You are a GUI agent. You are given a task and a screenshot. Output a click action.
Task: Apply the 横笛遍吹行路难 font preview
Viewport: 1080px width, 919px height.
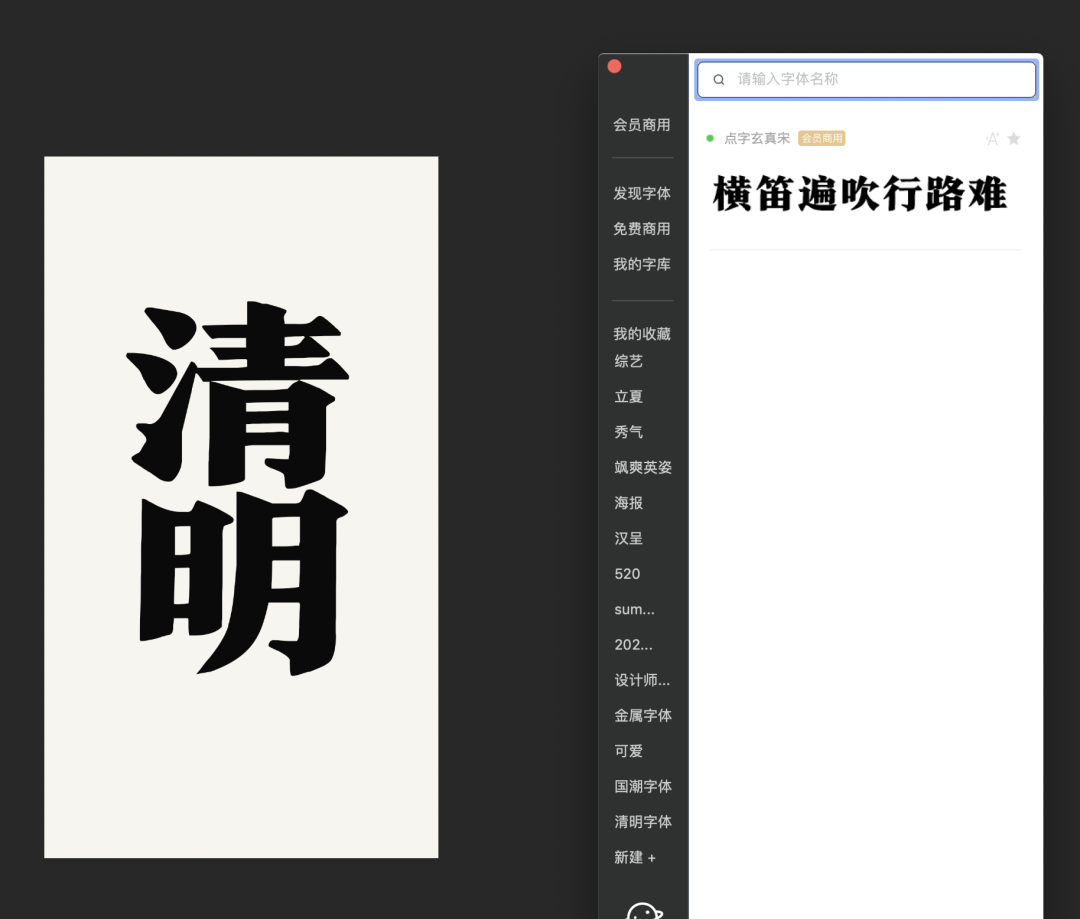pos(860,194)
